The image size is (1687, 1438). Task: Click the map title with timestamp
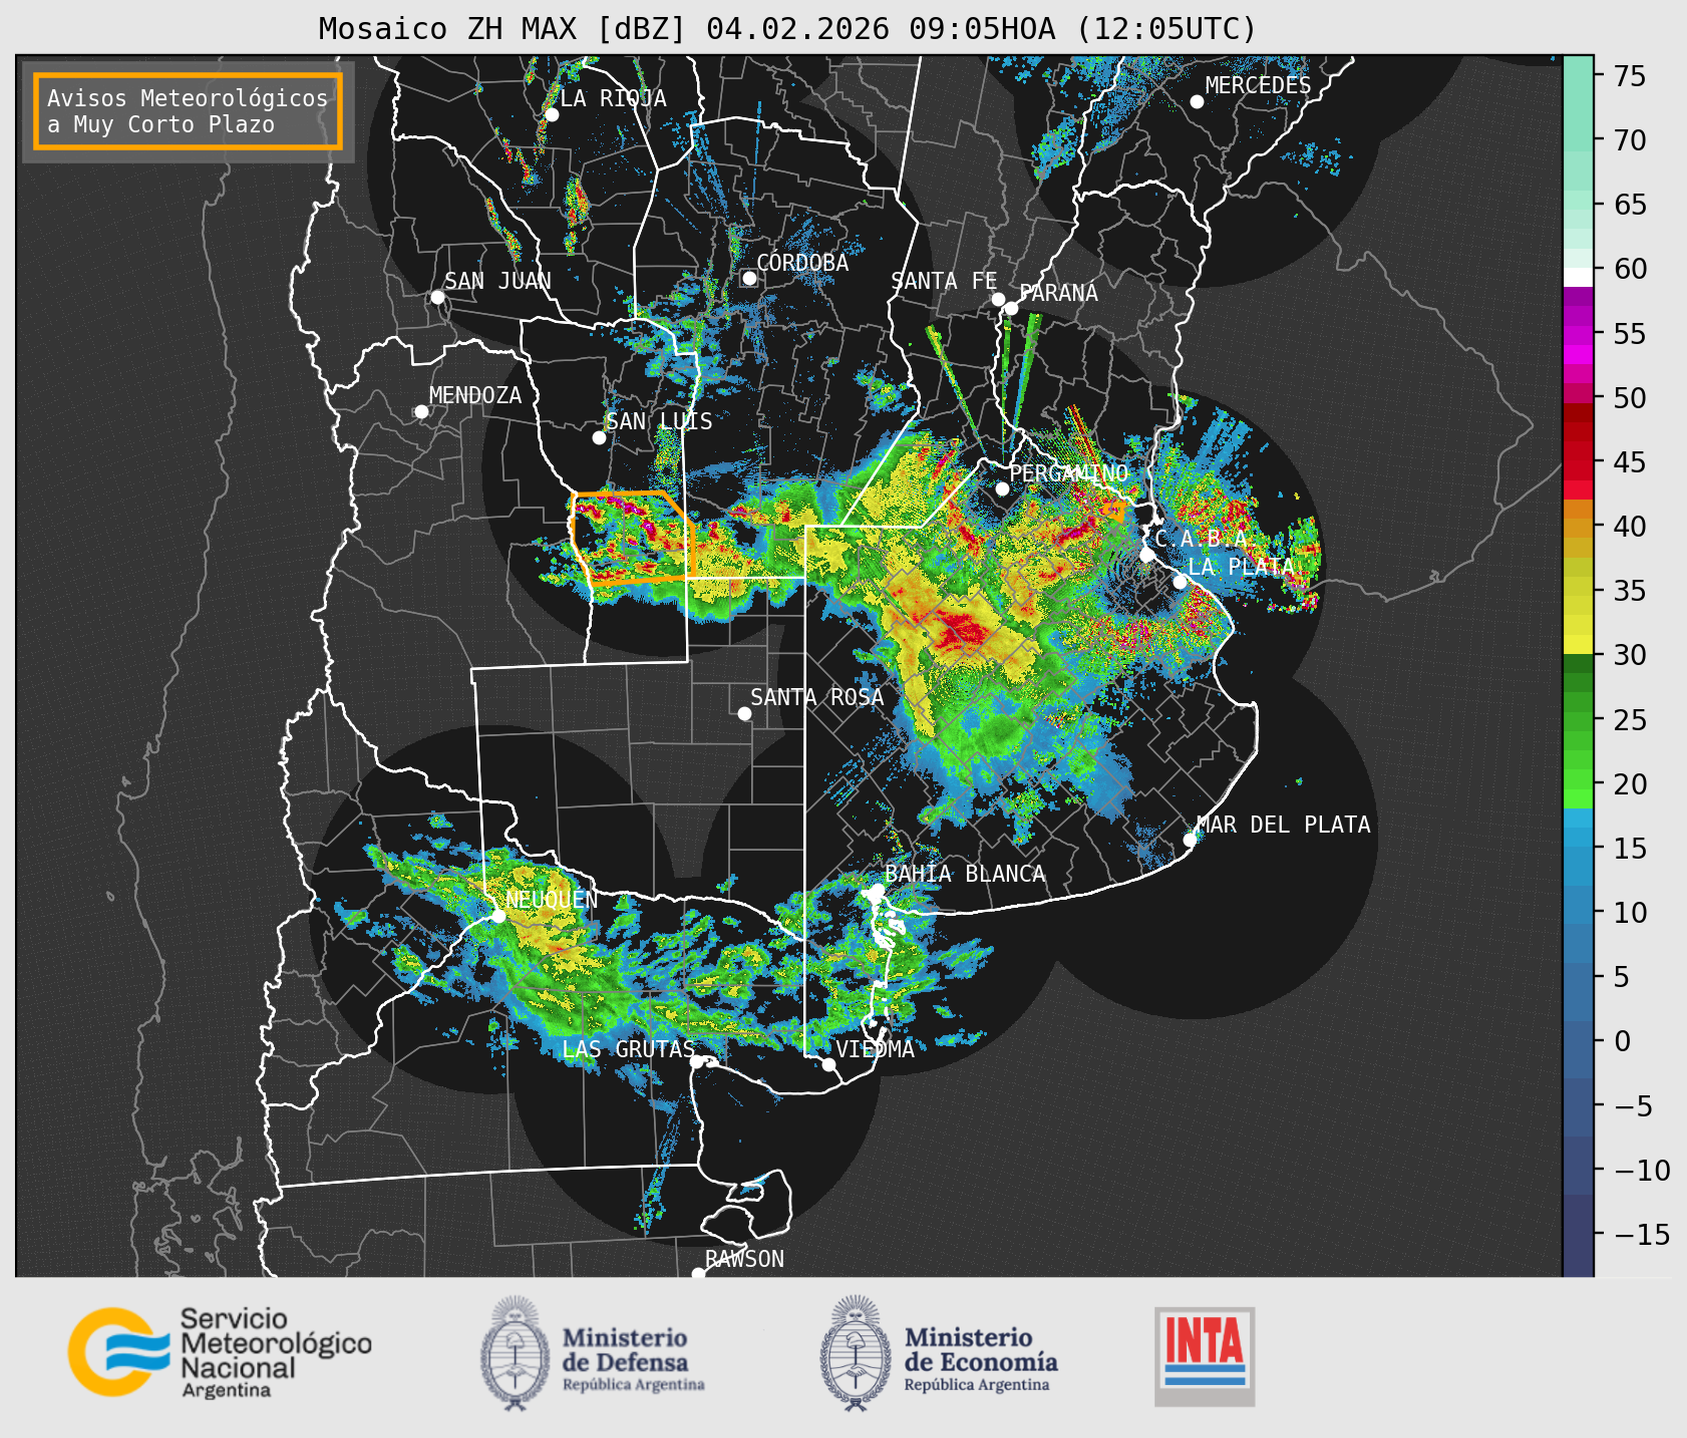pos(787,29)
